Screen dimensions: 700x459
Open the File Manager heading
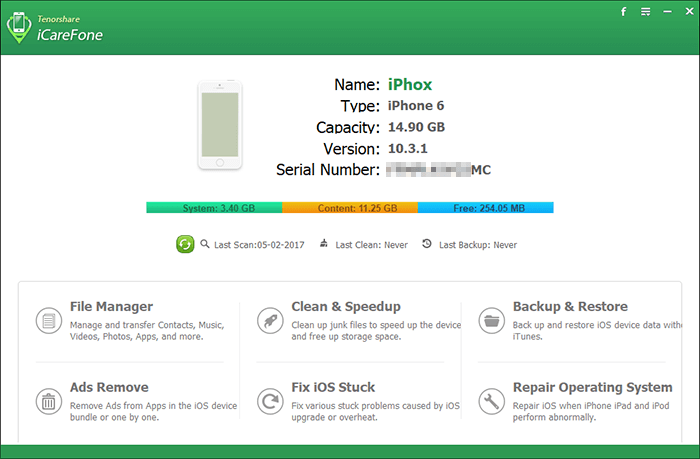pyautogui.click(x=111, y=307)
